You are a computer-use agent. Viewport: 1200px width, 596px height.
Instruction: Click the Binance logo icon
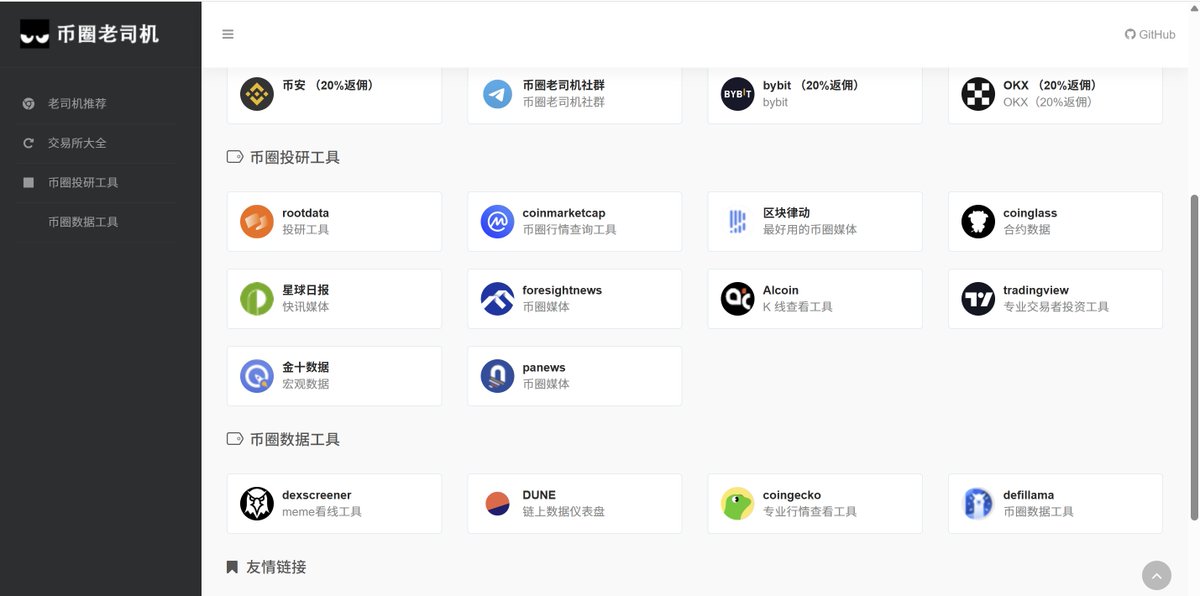click(x=257, y=94)
